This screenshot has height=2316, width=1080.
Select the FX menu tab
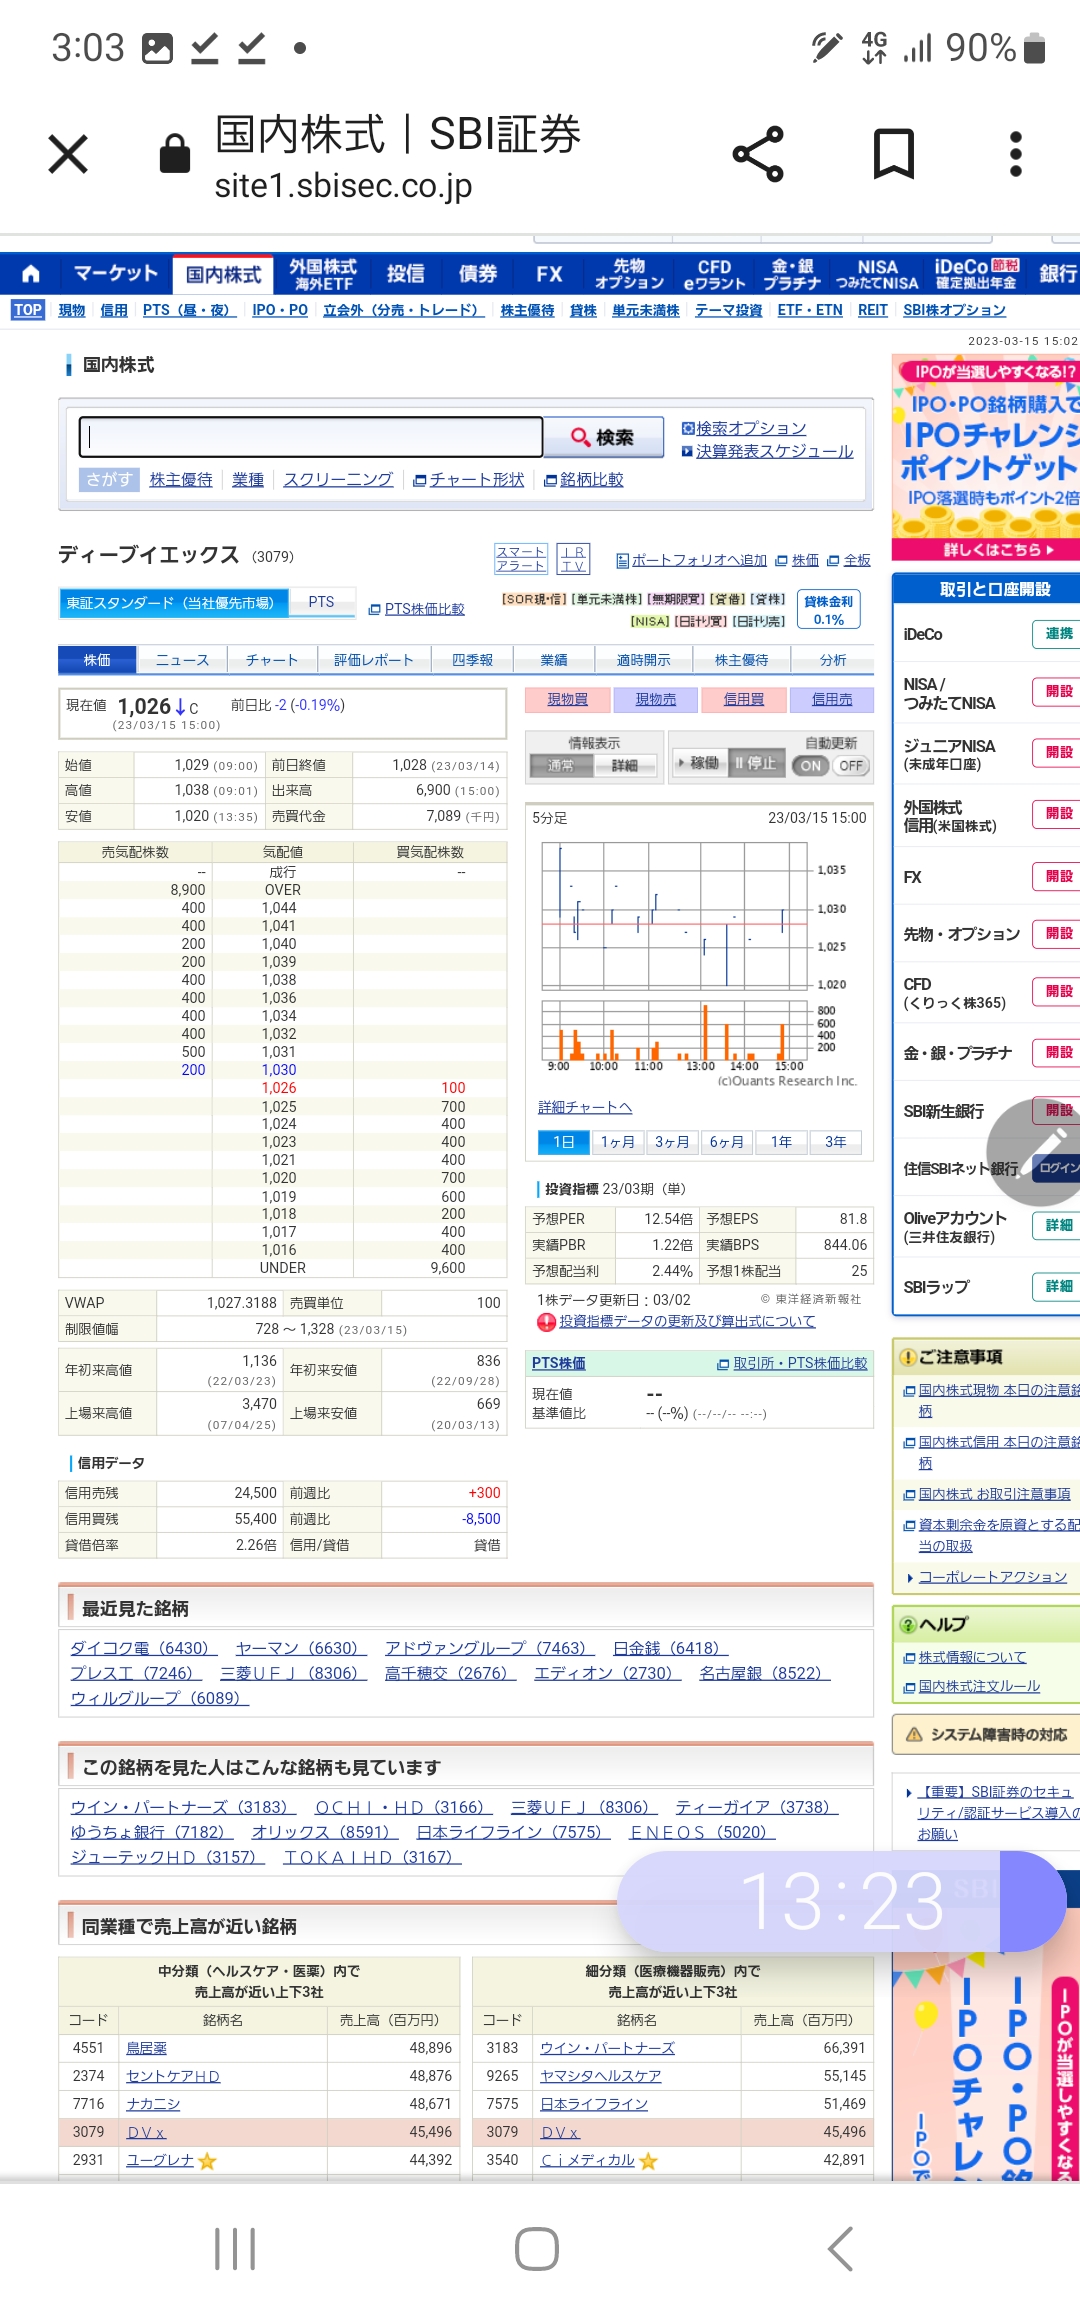pos(549,273)
